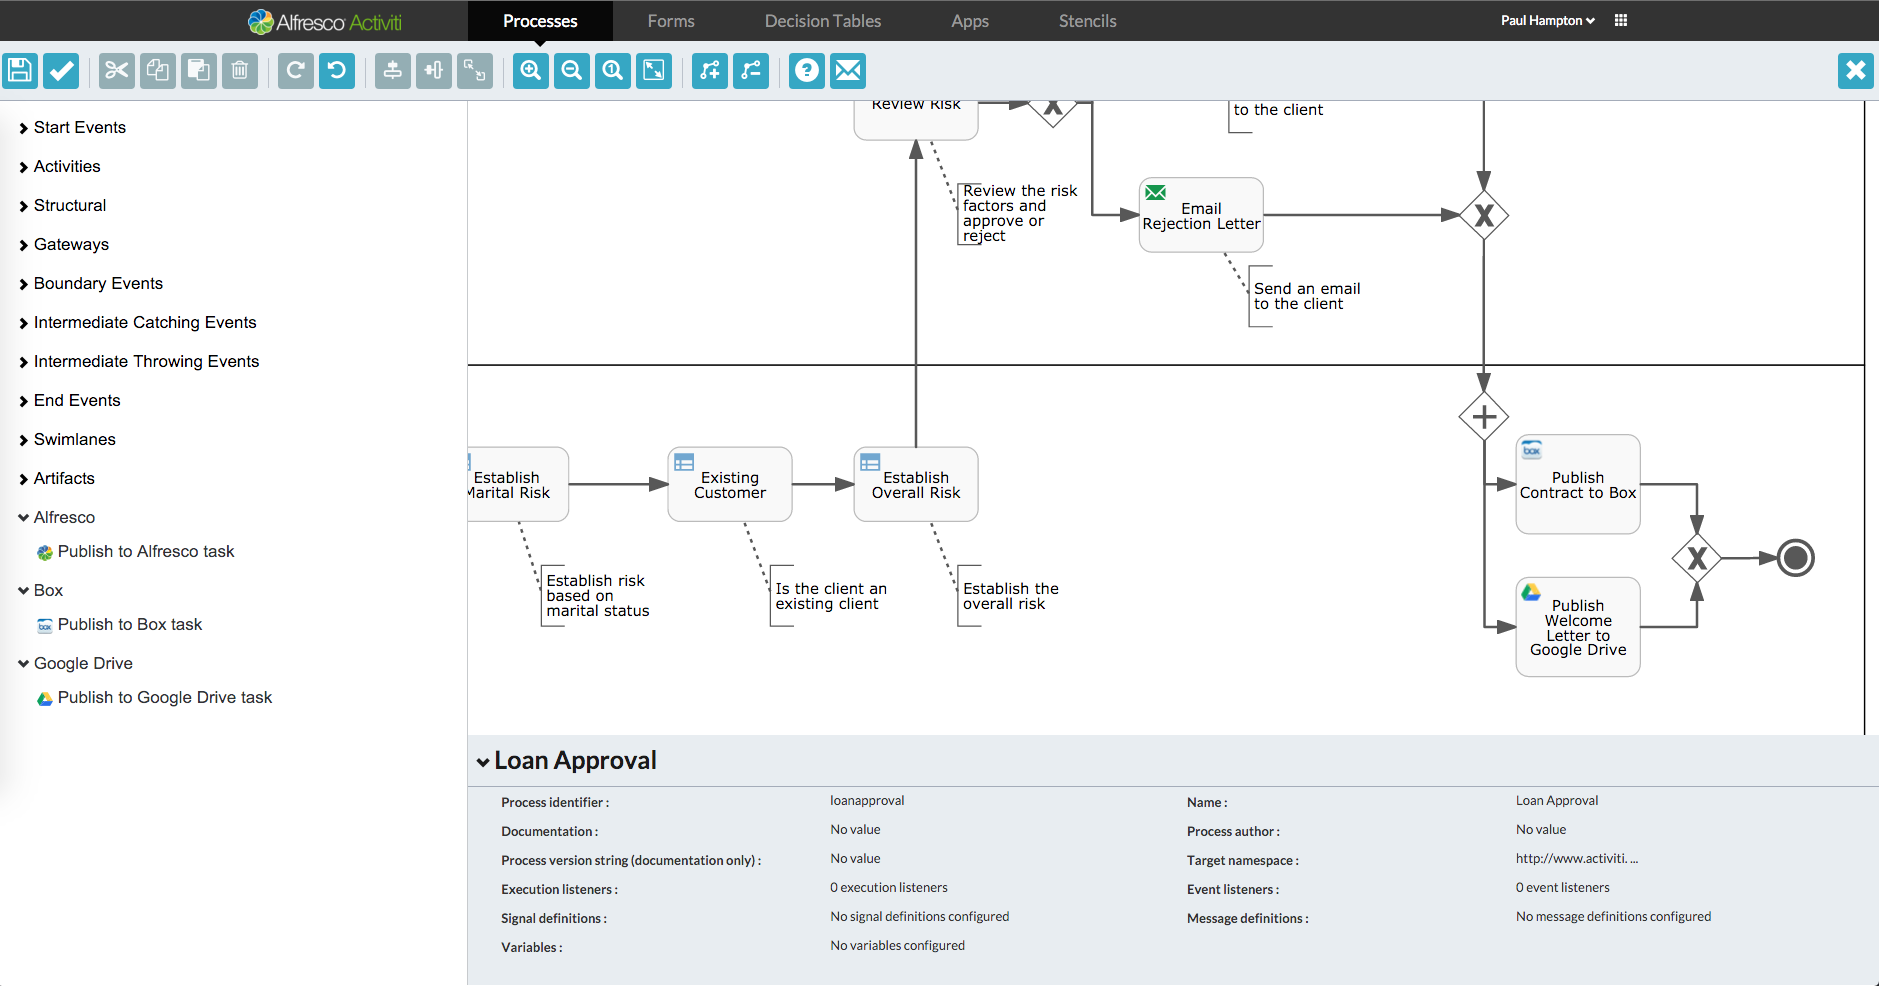The height and width of the screenshot is (986, 1879).
Task: Select the Email Rejection Letter task on the canvas
Action: pyautogui.click(x=1201, y=216)
